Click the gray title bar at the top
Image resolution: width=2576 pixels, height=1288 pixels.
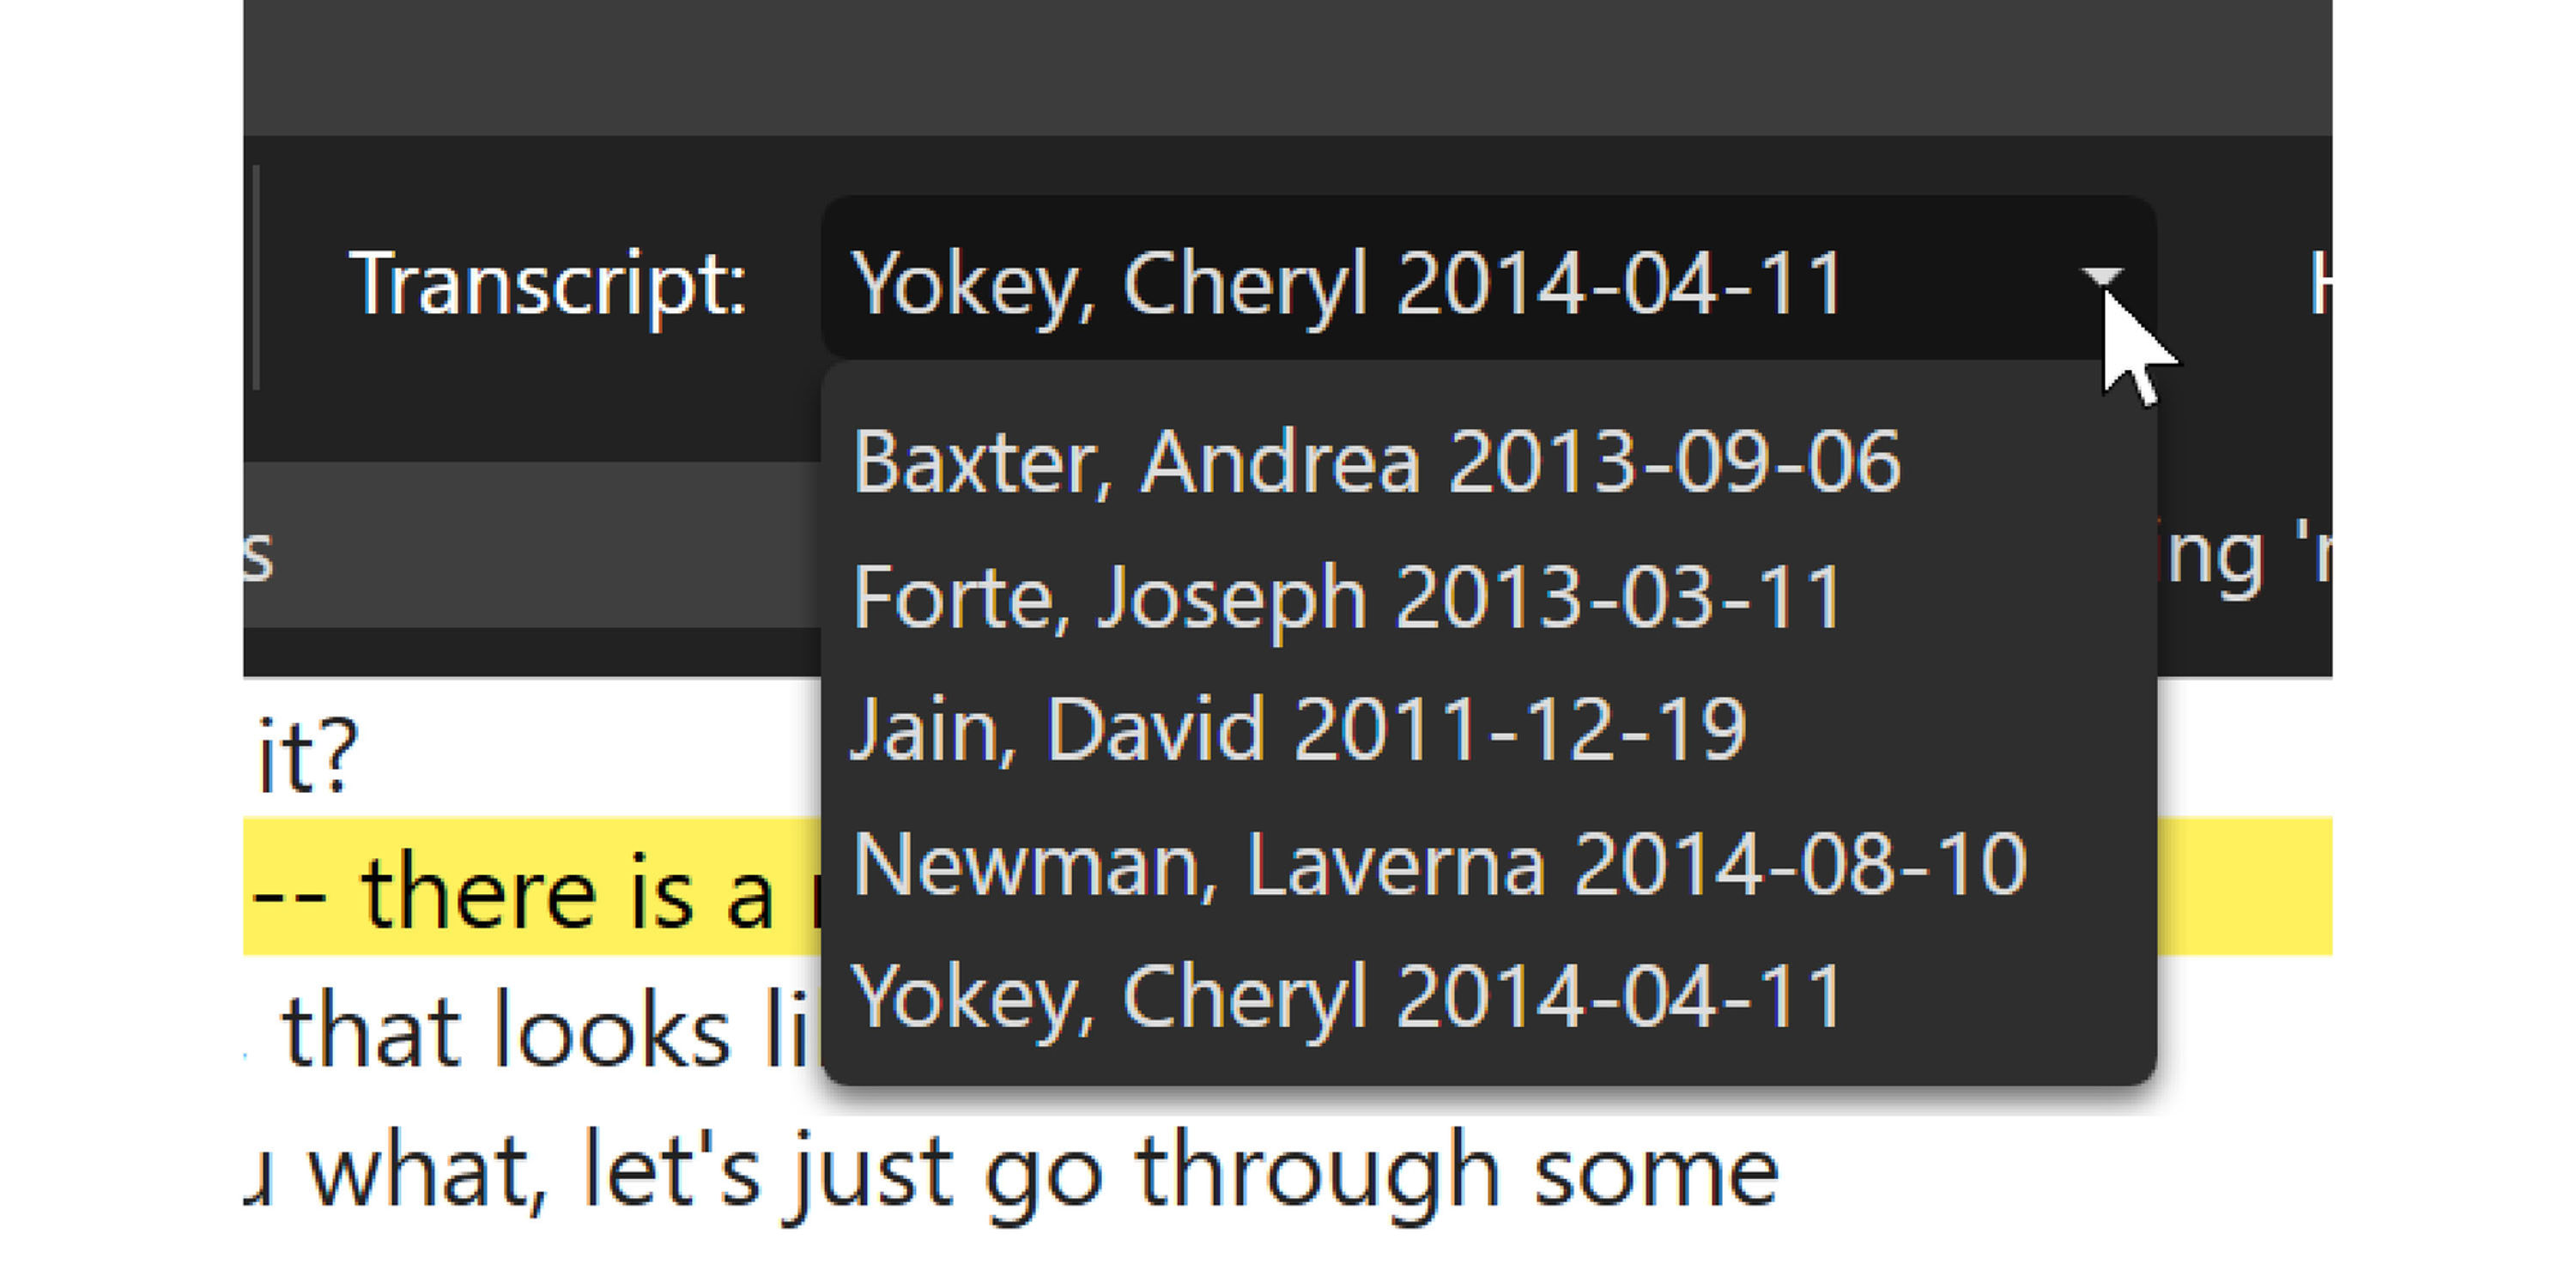click(x=1286, y=66)
